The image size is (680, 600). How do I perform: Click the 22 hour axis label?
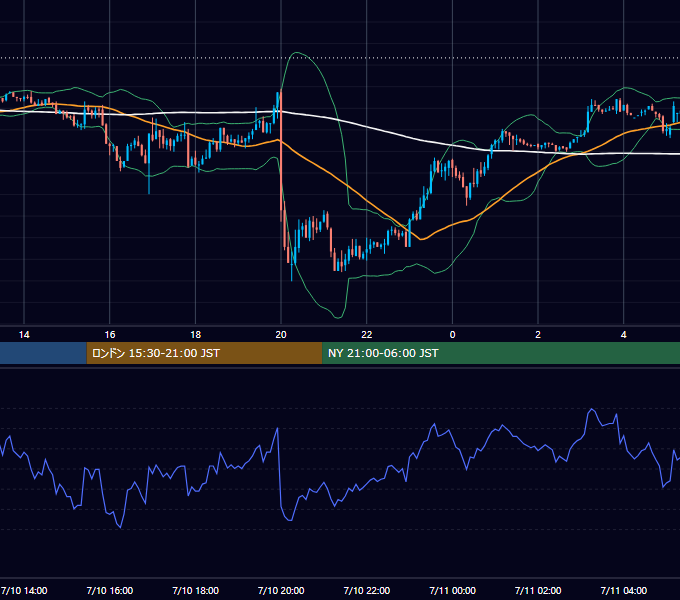tap(367, 335)
